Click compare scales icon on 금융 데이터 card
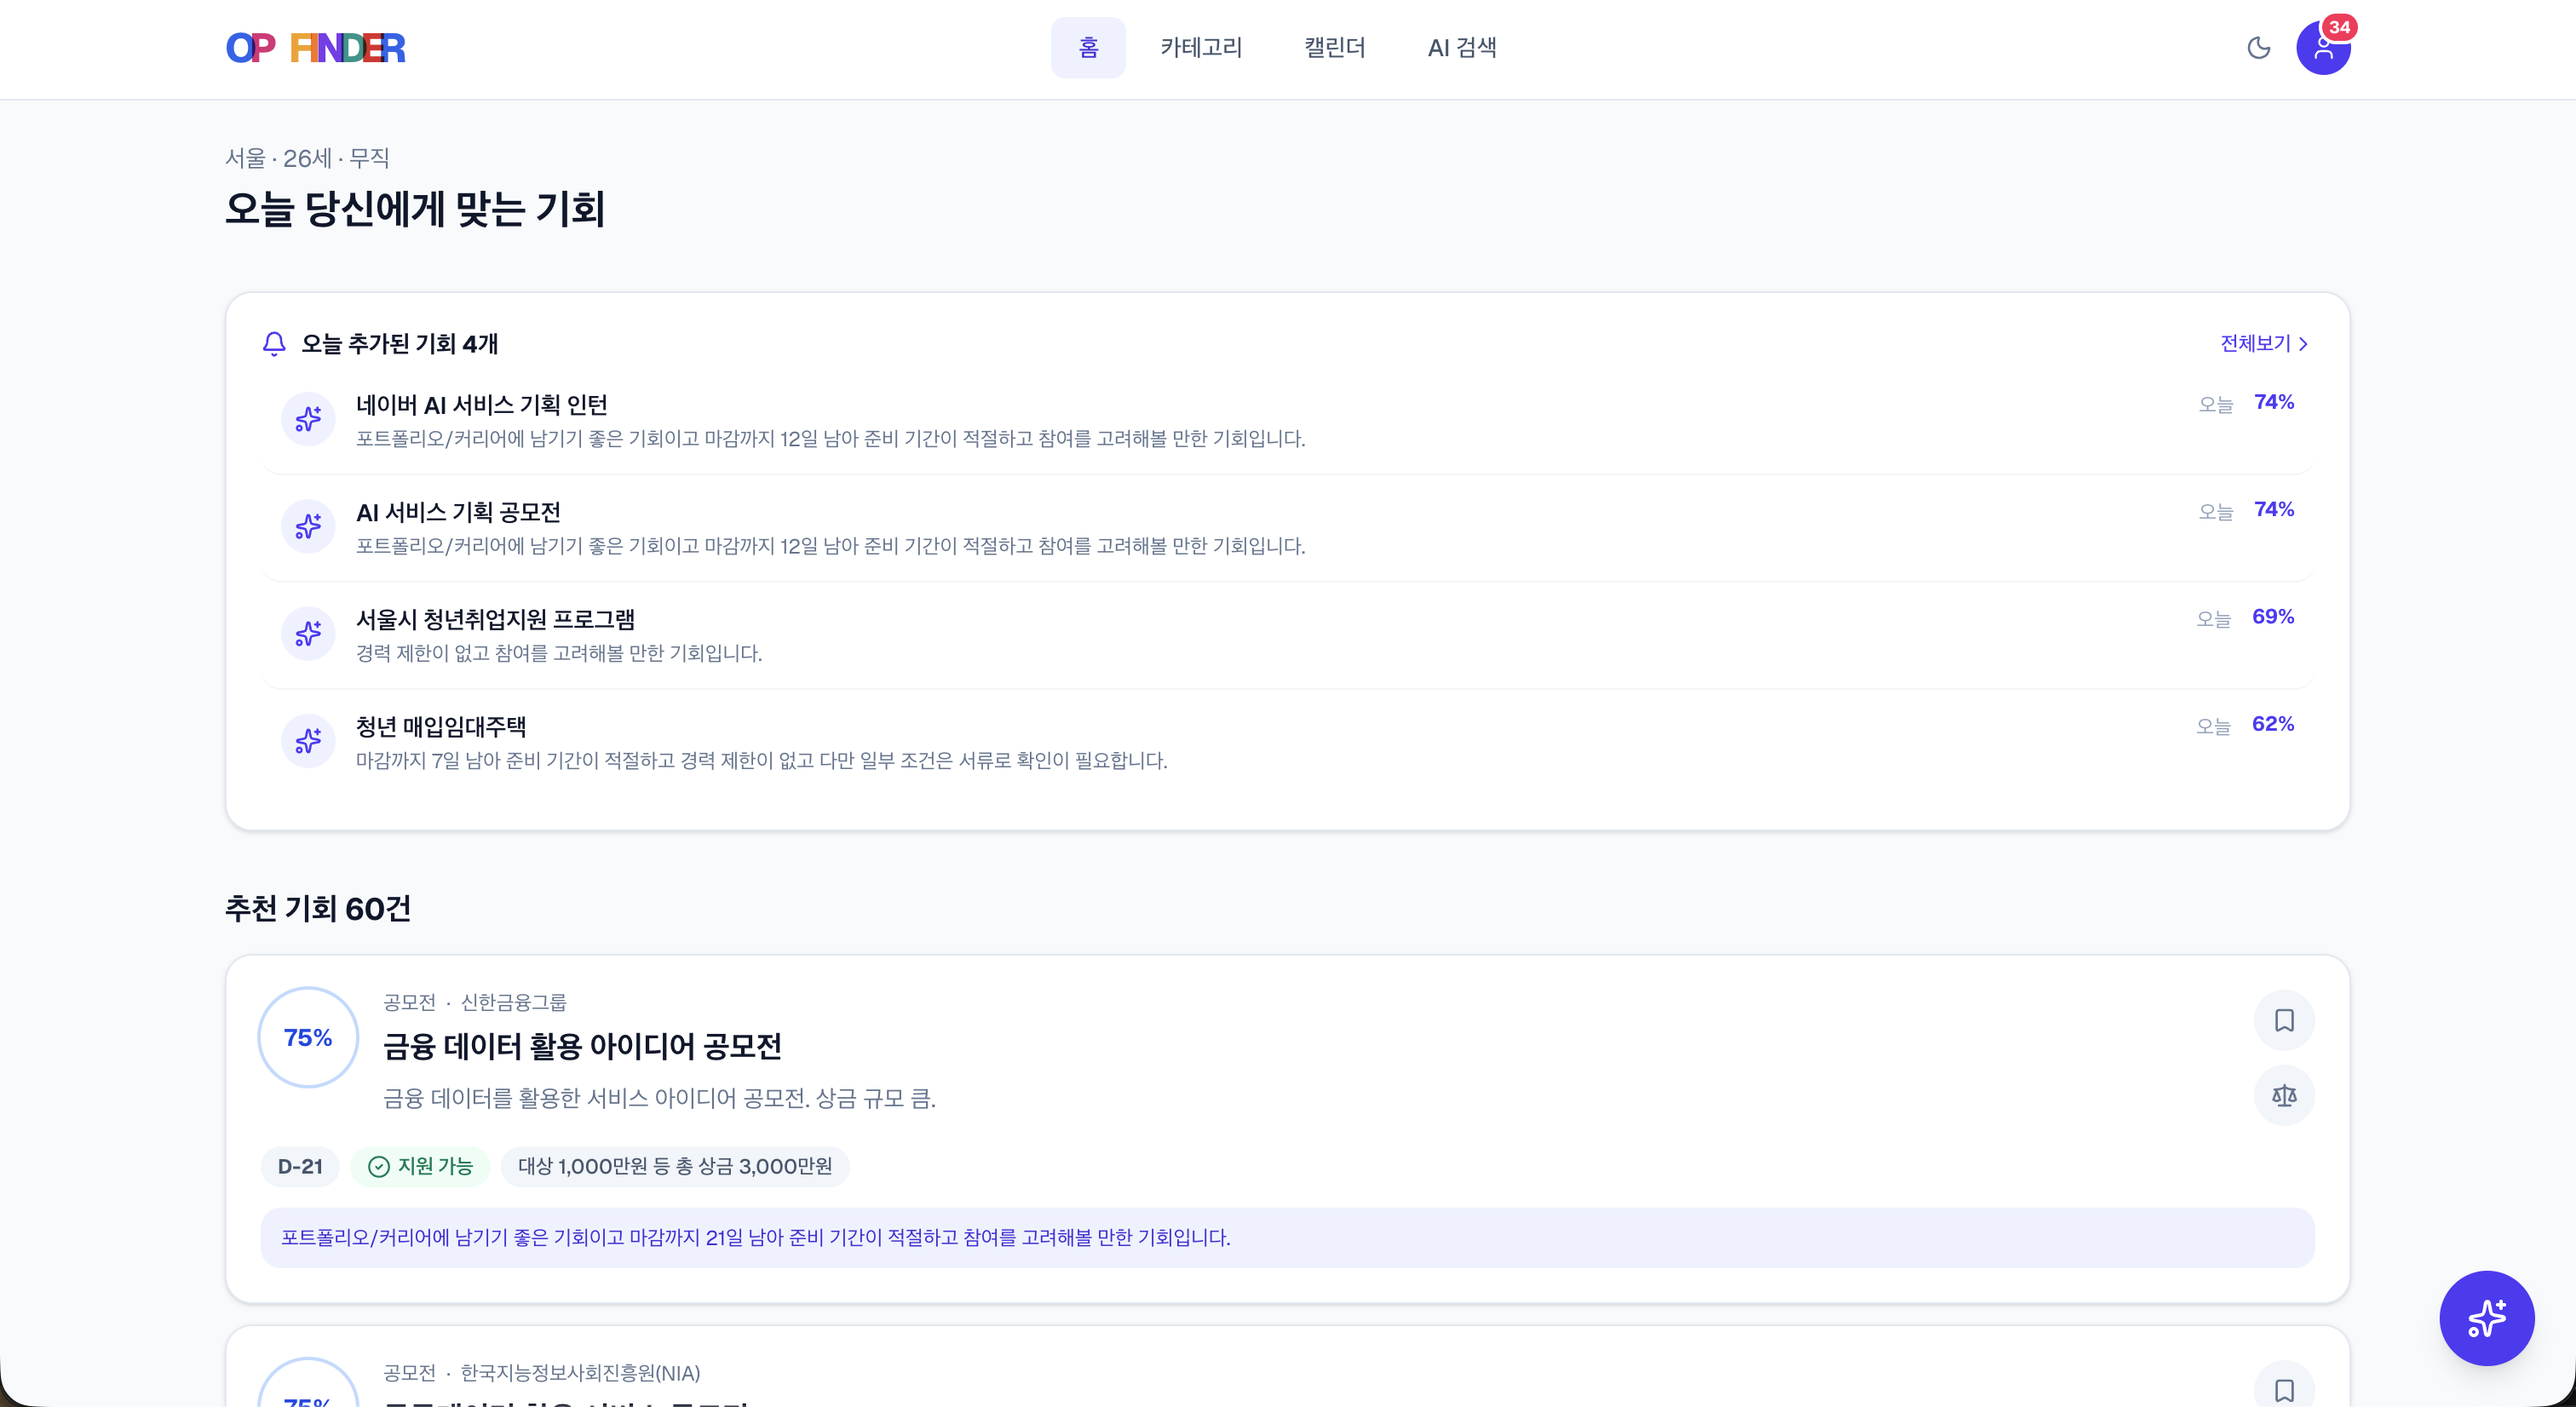2576x1407 pixels. point(2284,1096)
